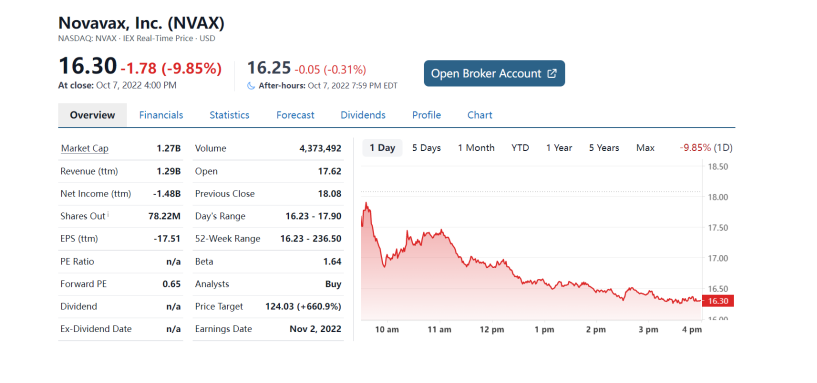This screenshot has width=817, height=383.
Task: Select the Max chart range
Action: tap(645, 148)
